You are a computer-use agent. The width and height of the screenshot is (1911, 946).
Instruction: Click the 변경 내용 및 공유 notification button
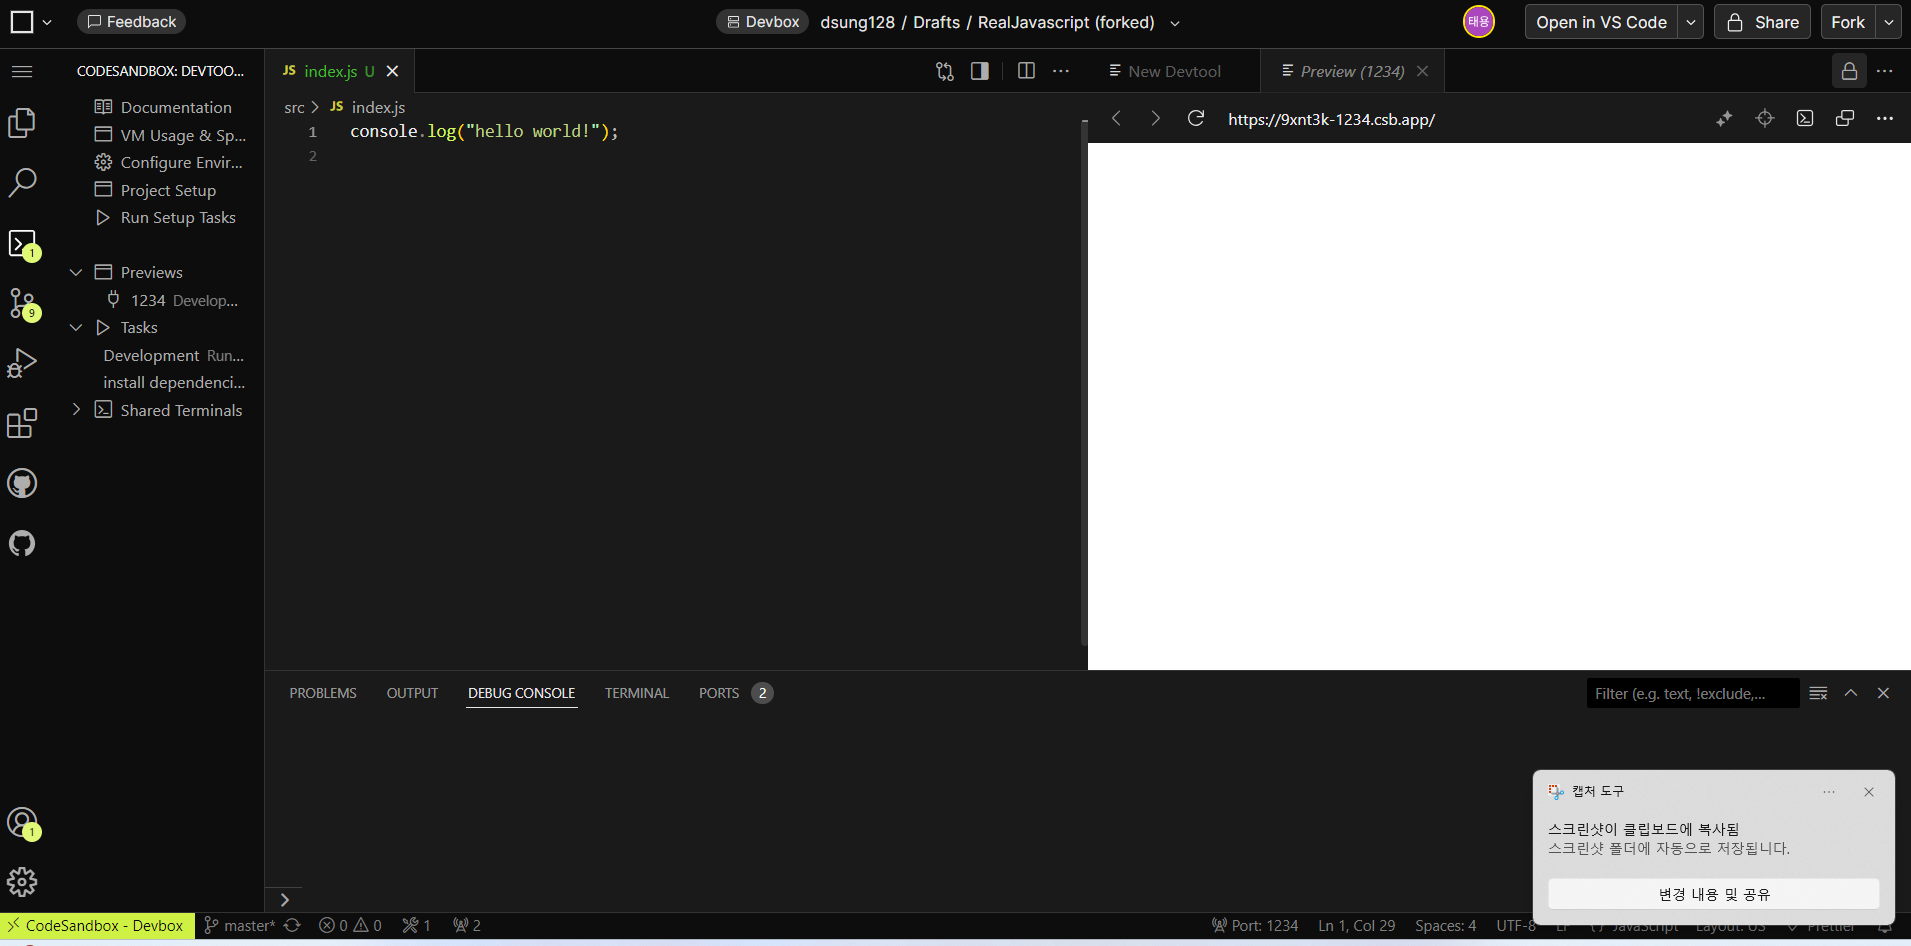(x=1714, y=894)
